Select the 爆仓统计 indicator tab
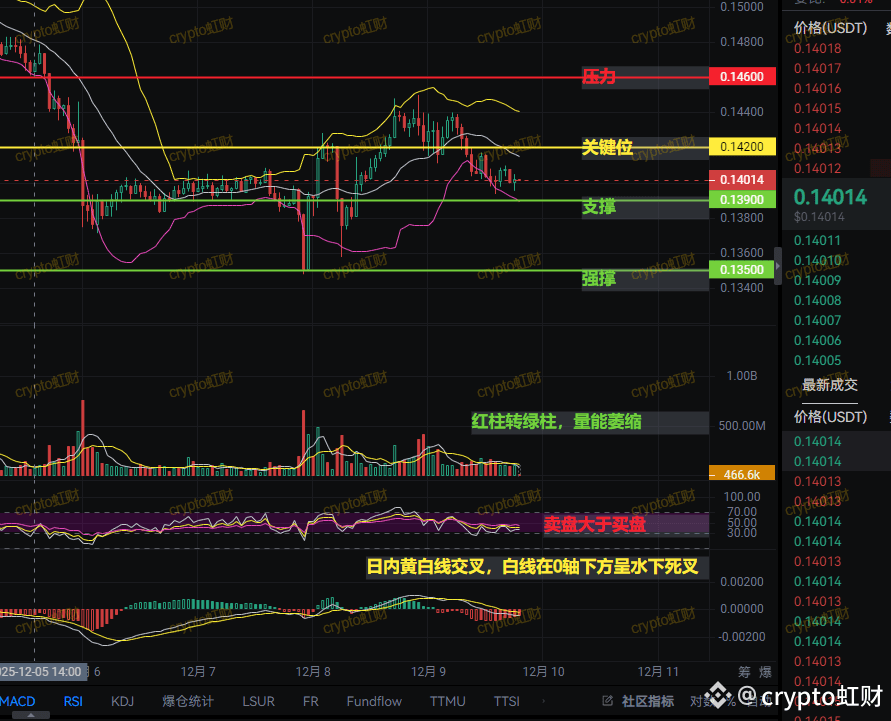This screenshot has height=721, width=891. coord(188,702)
